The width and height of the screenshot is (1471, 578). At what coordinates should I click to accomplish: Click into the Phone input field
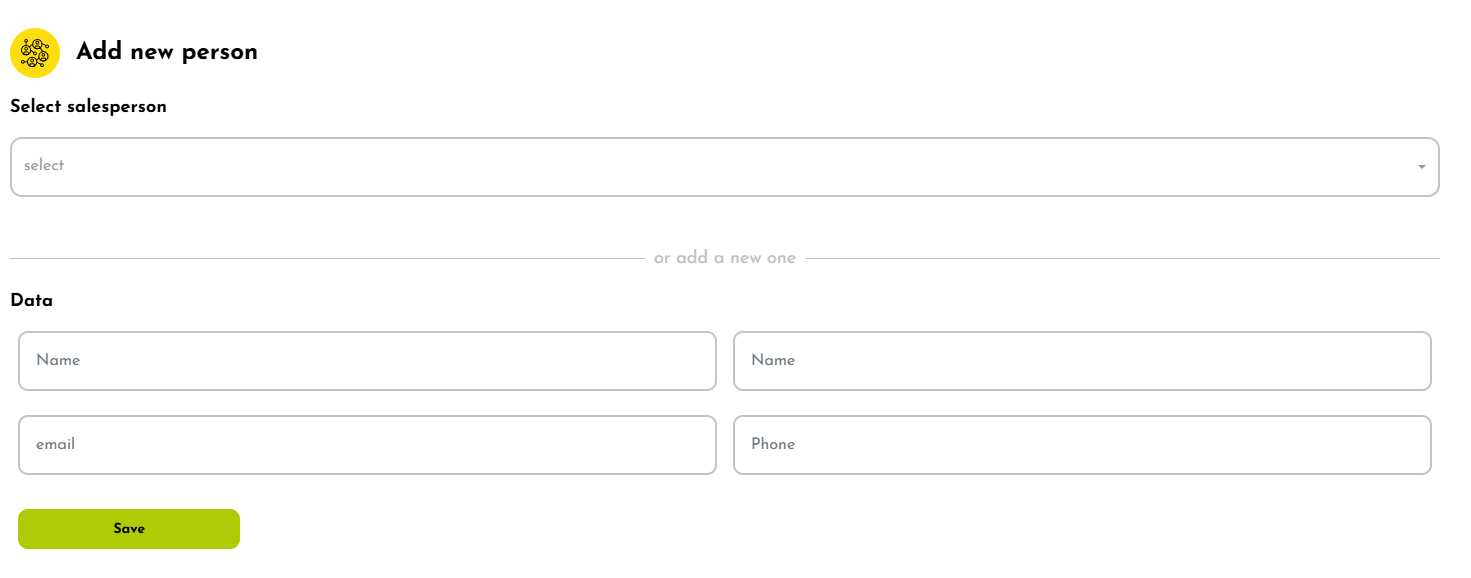tap(1082, 445)
